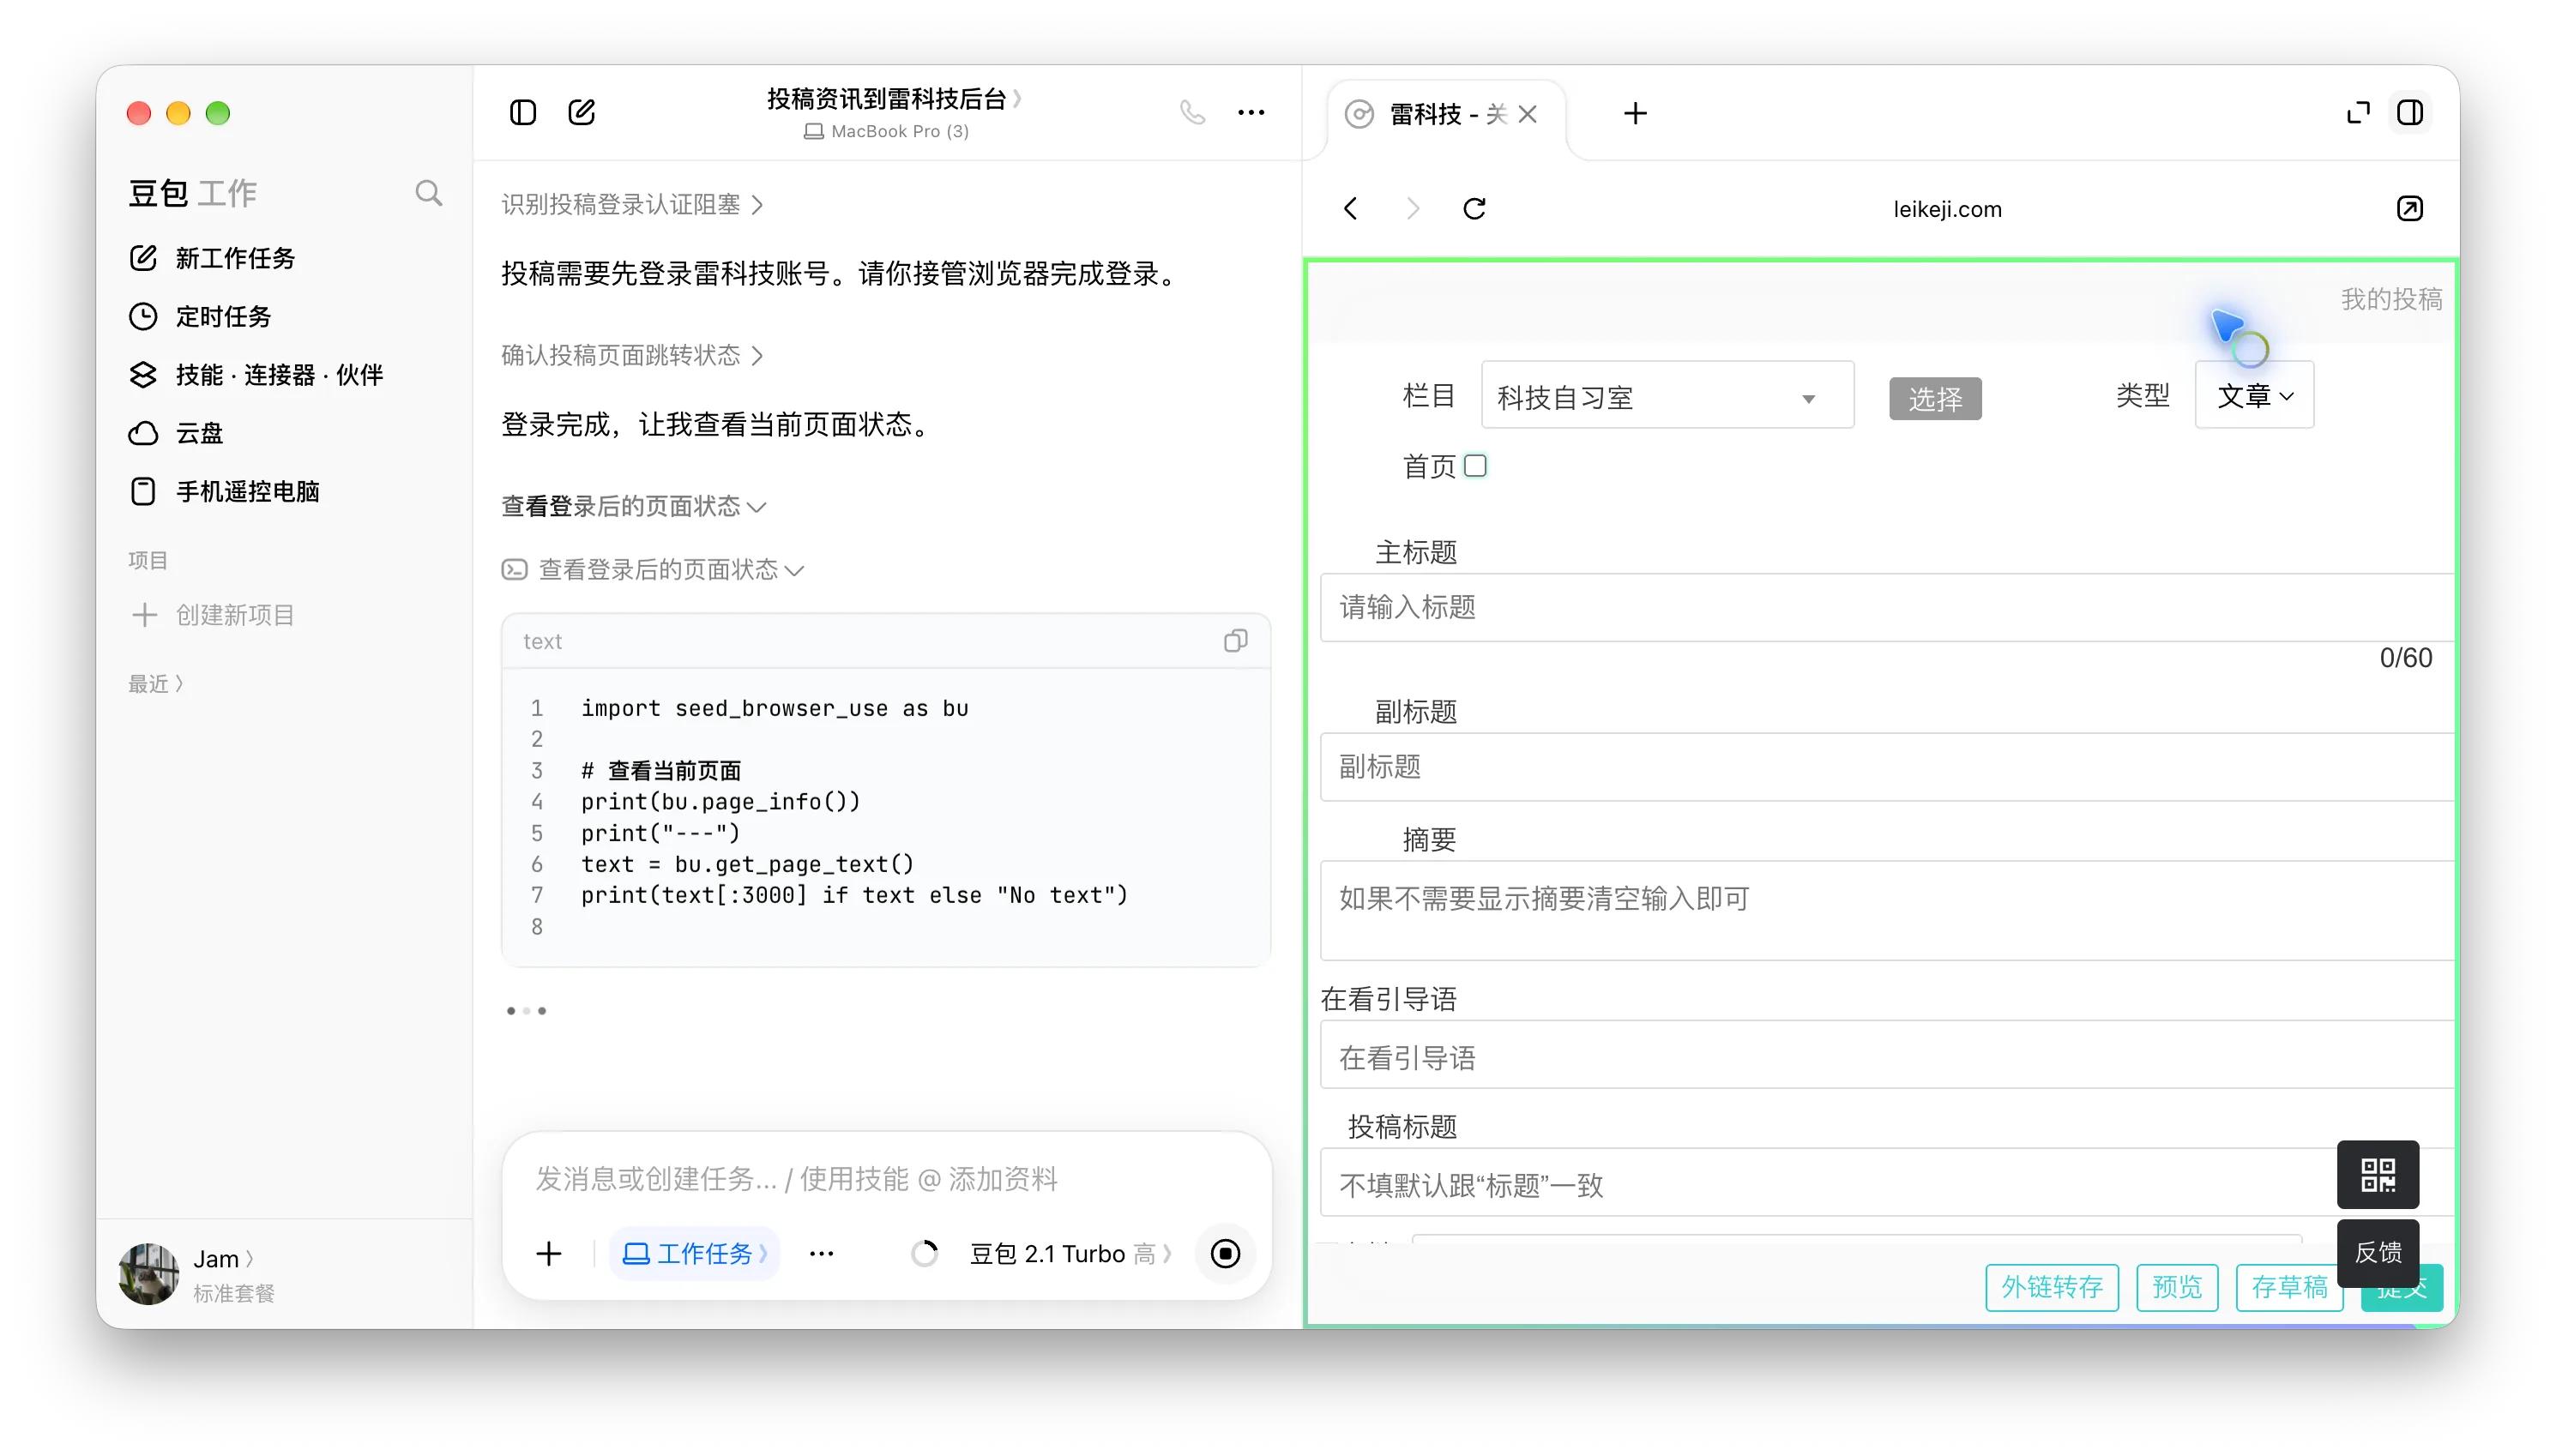Copy the code block with copy icon
Screen dimensions: 2556x1456
tap(1235, 641)
